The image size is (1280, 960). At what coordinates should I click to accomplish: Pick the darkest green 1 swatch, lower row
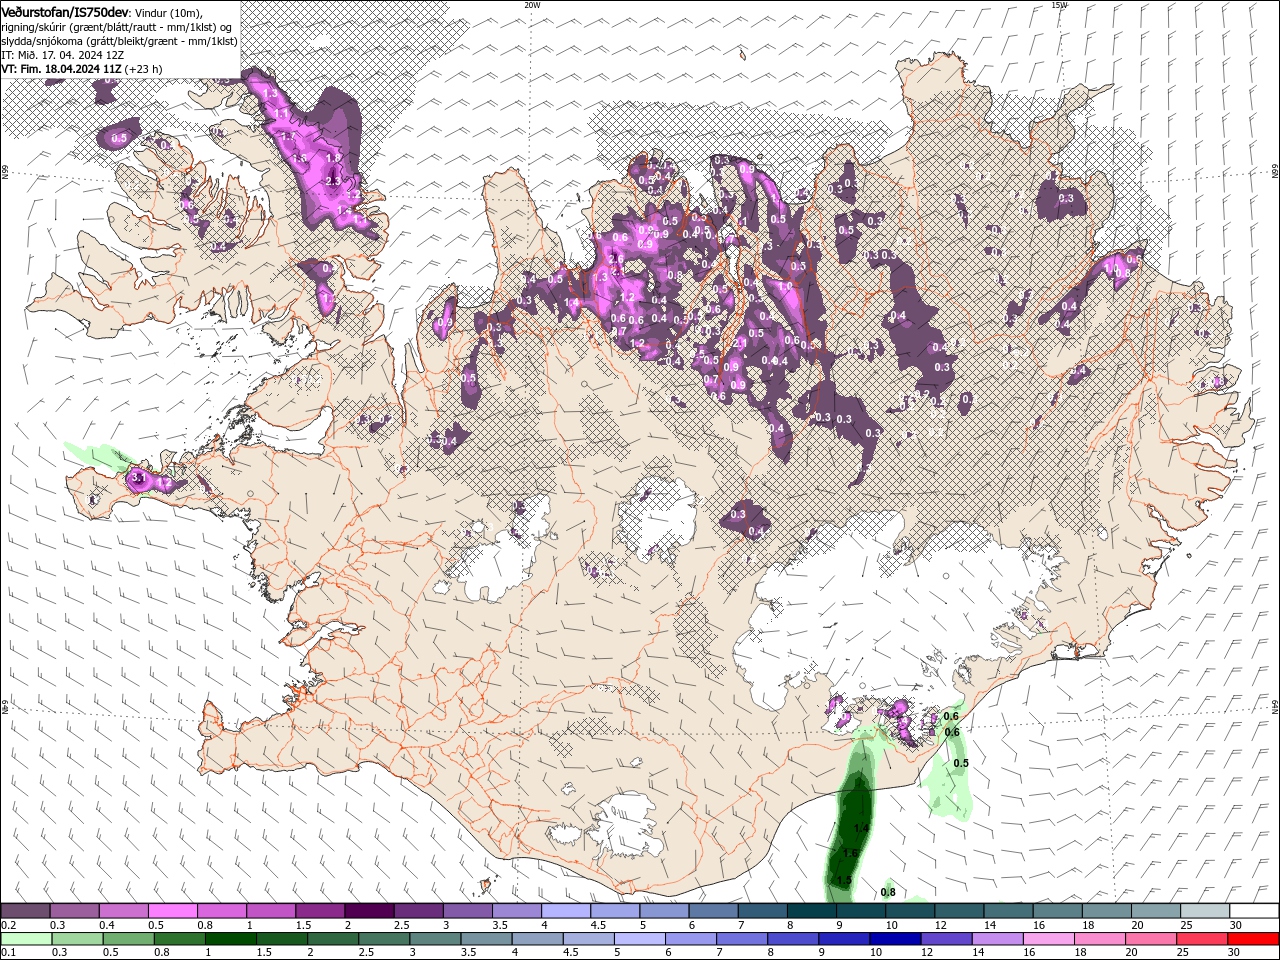(230, 939)
